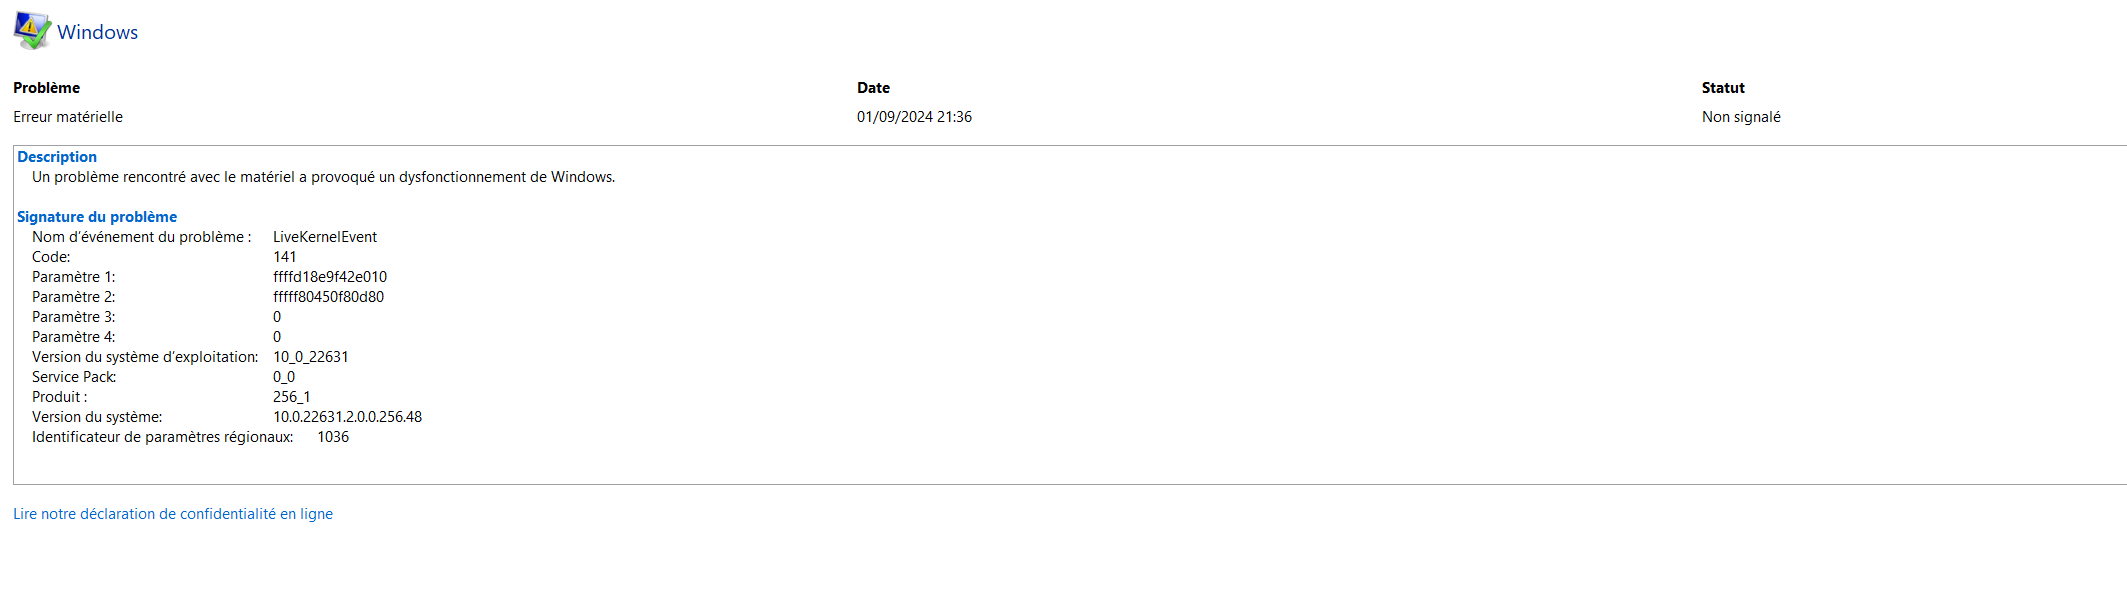
Task: Click the Problème column header
Action: [x=46, y=88]
